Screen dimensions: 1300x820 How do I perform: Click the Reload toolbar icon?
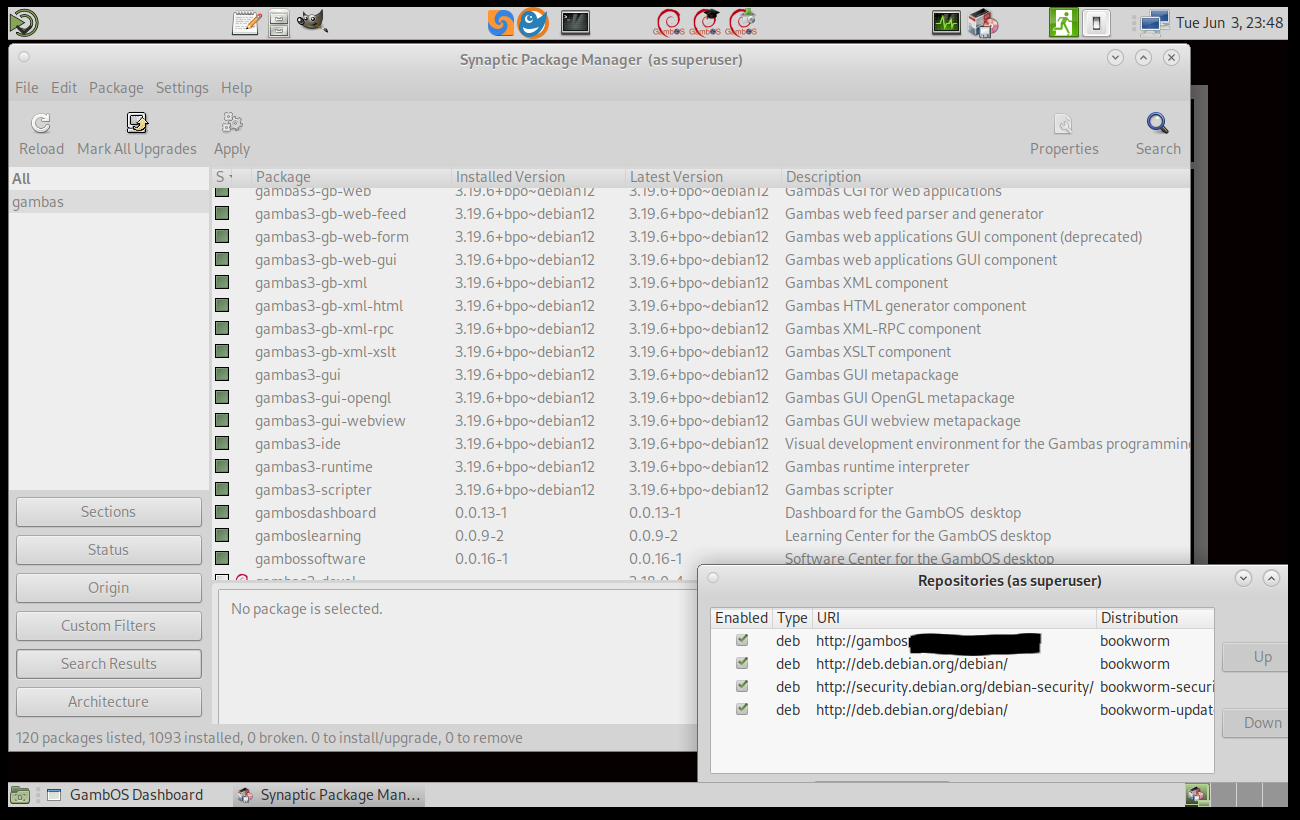click(41, 124)
